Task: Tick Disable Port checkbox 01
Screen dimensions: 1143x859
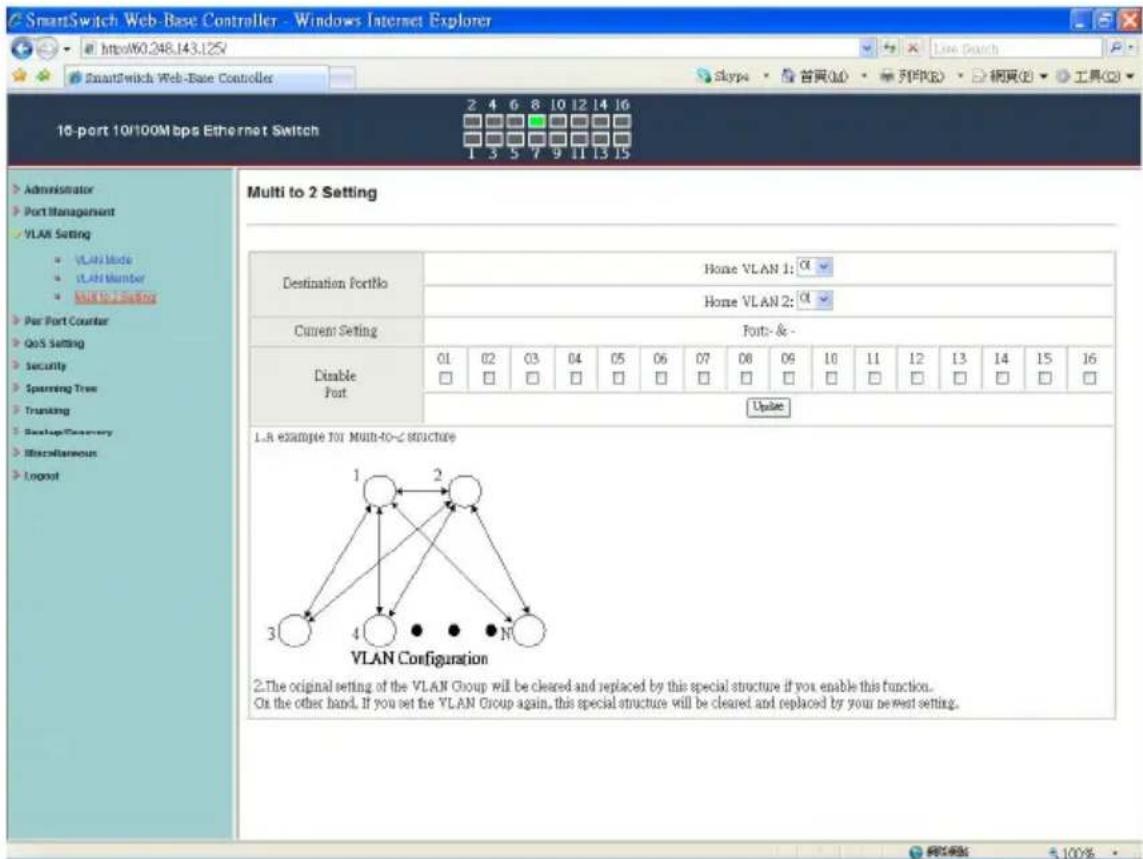Action: click(445, 378)
